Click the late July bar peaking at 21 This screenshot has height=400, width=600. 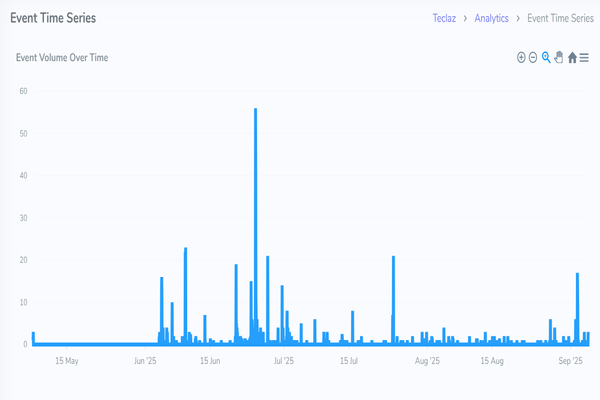point(393,300)
